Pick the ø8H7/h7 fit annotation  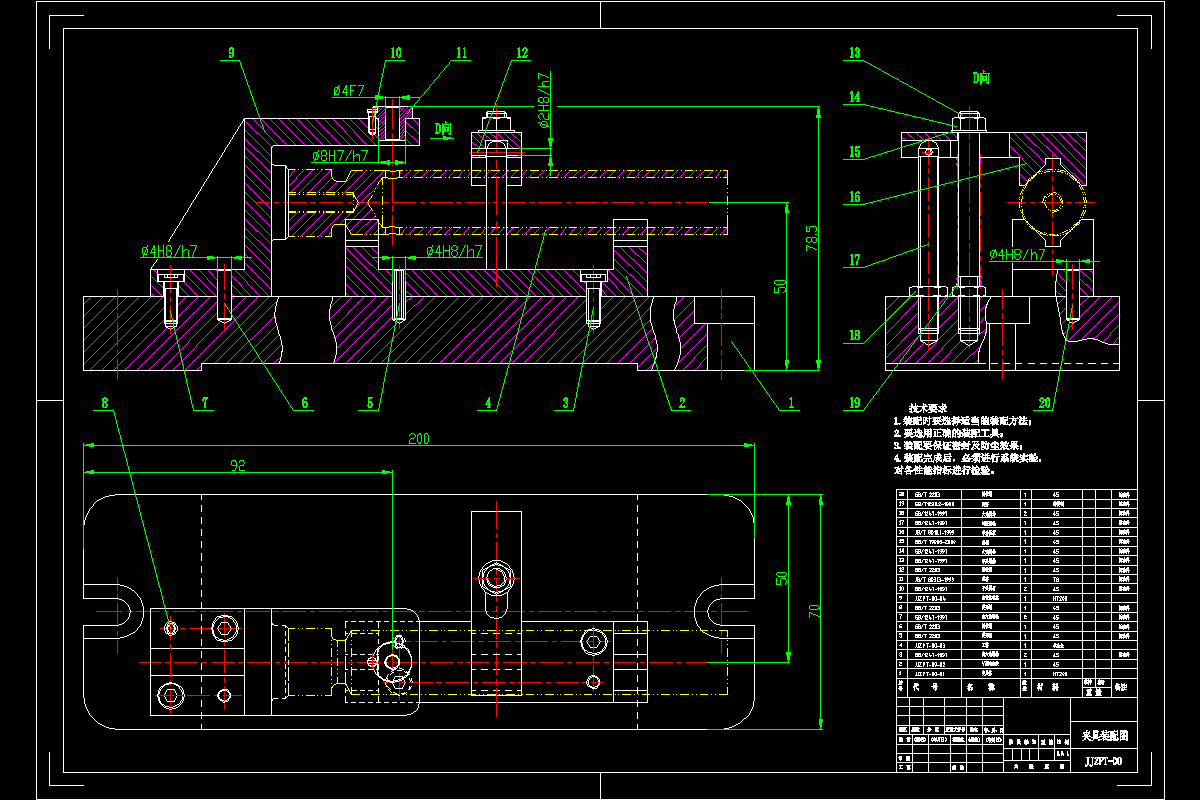339,156
